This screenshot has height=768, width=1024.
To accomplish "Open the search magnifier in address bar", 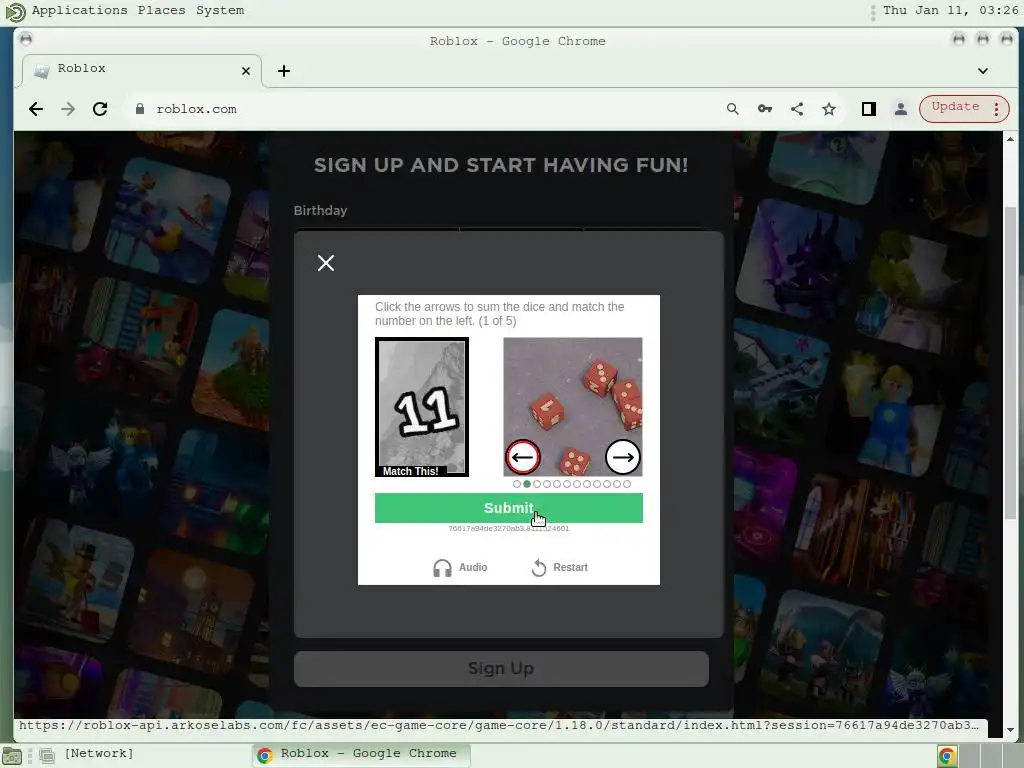I will click(x=733, y=109).
